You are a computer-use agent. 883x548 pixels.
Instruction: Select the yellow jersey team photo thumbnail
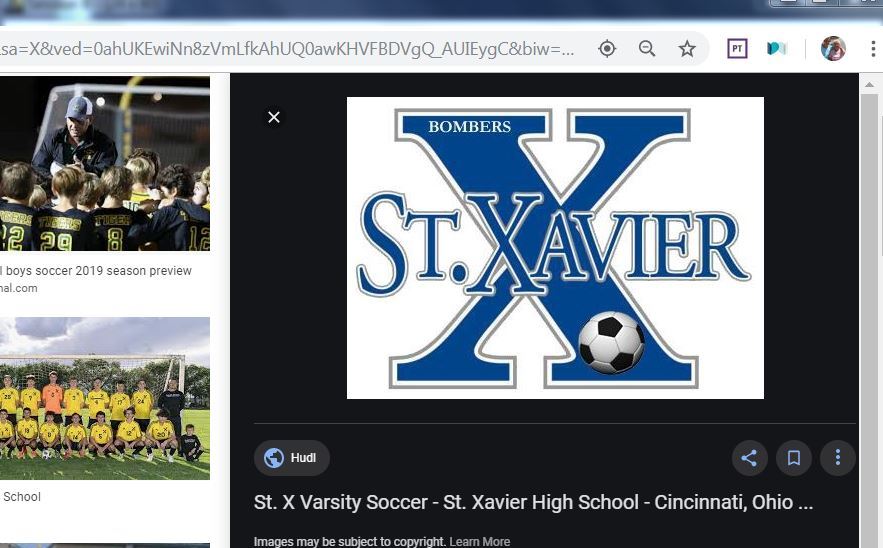point(105,398)
